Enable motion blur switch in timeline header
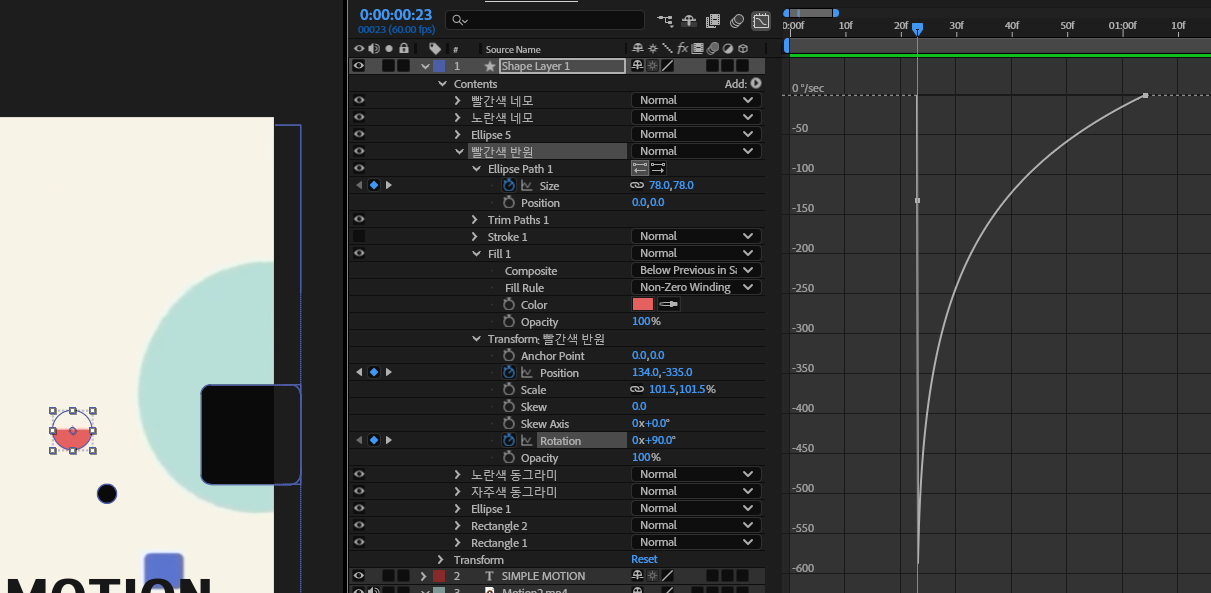 tap(737, 20)
